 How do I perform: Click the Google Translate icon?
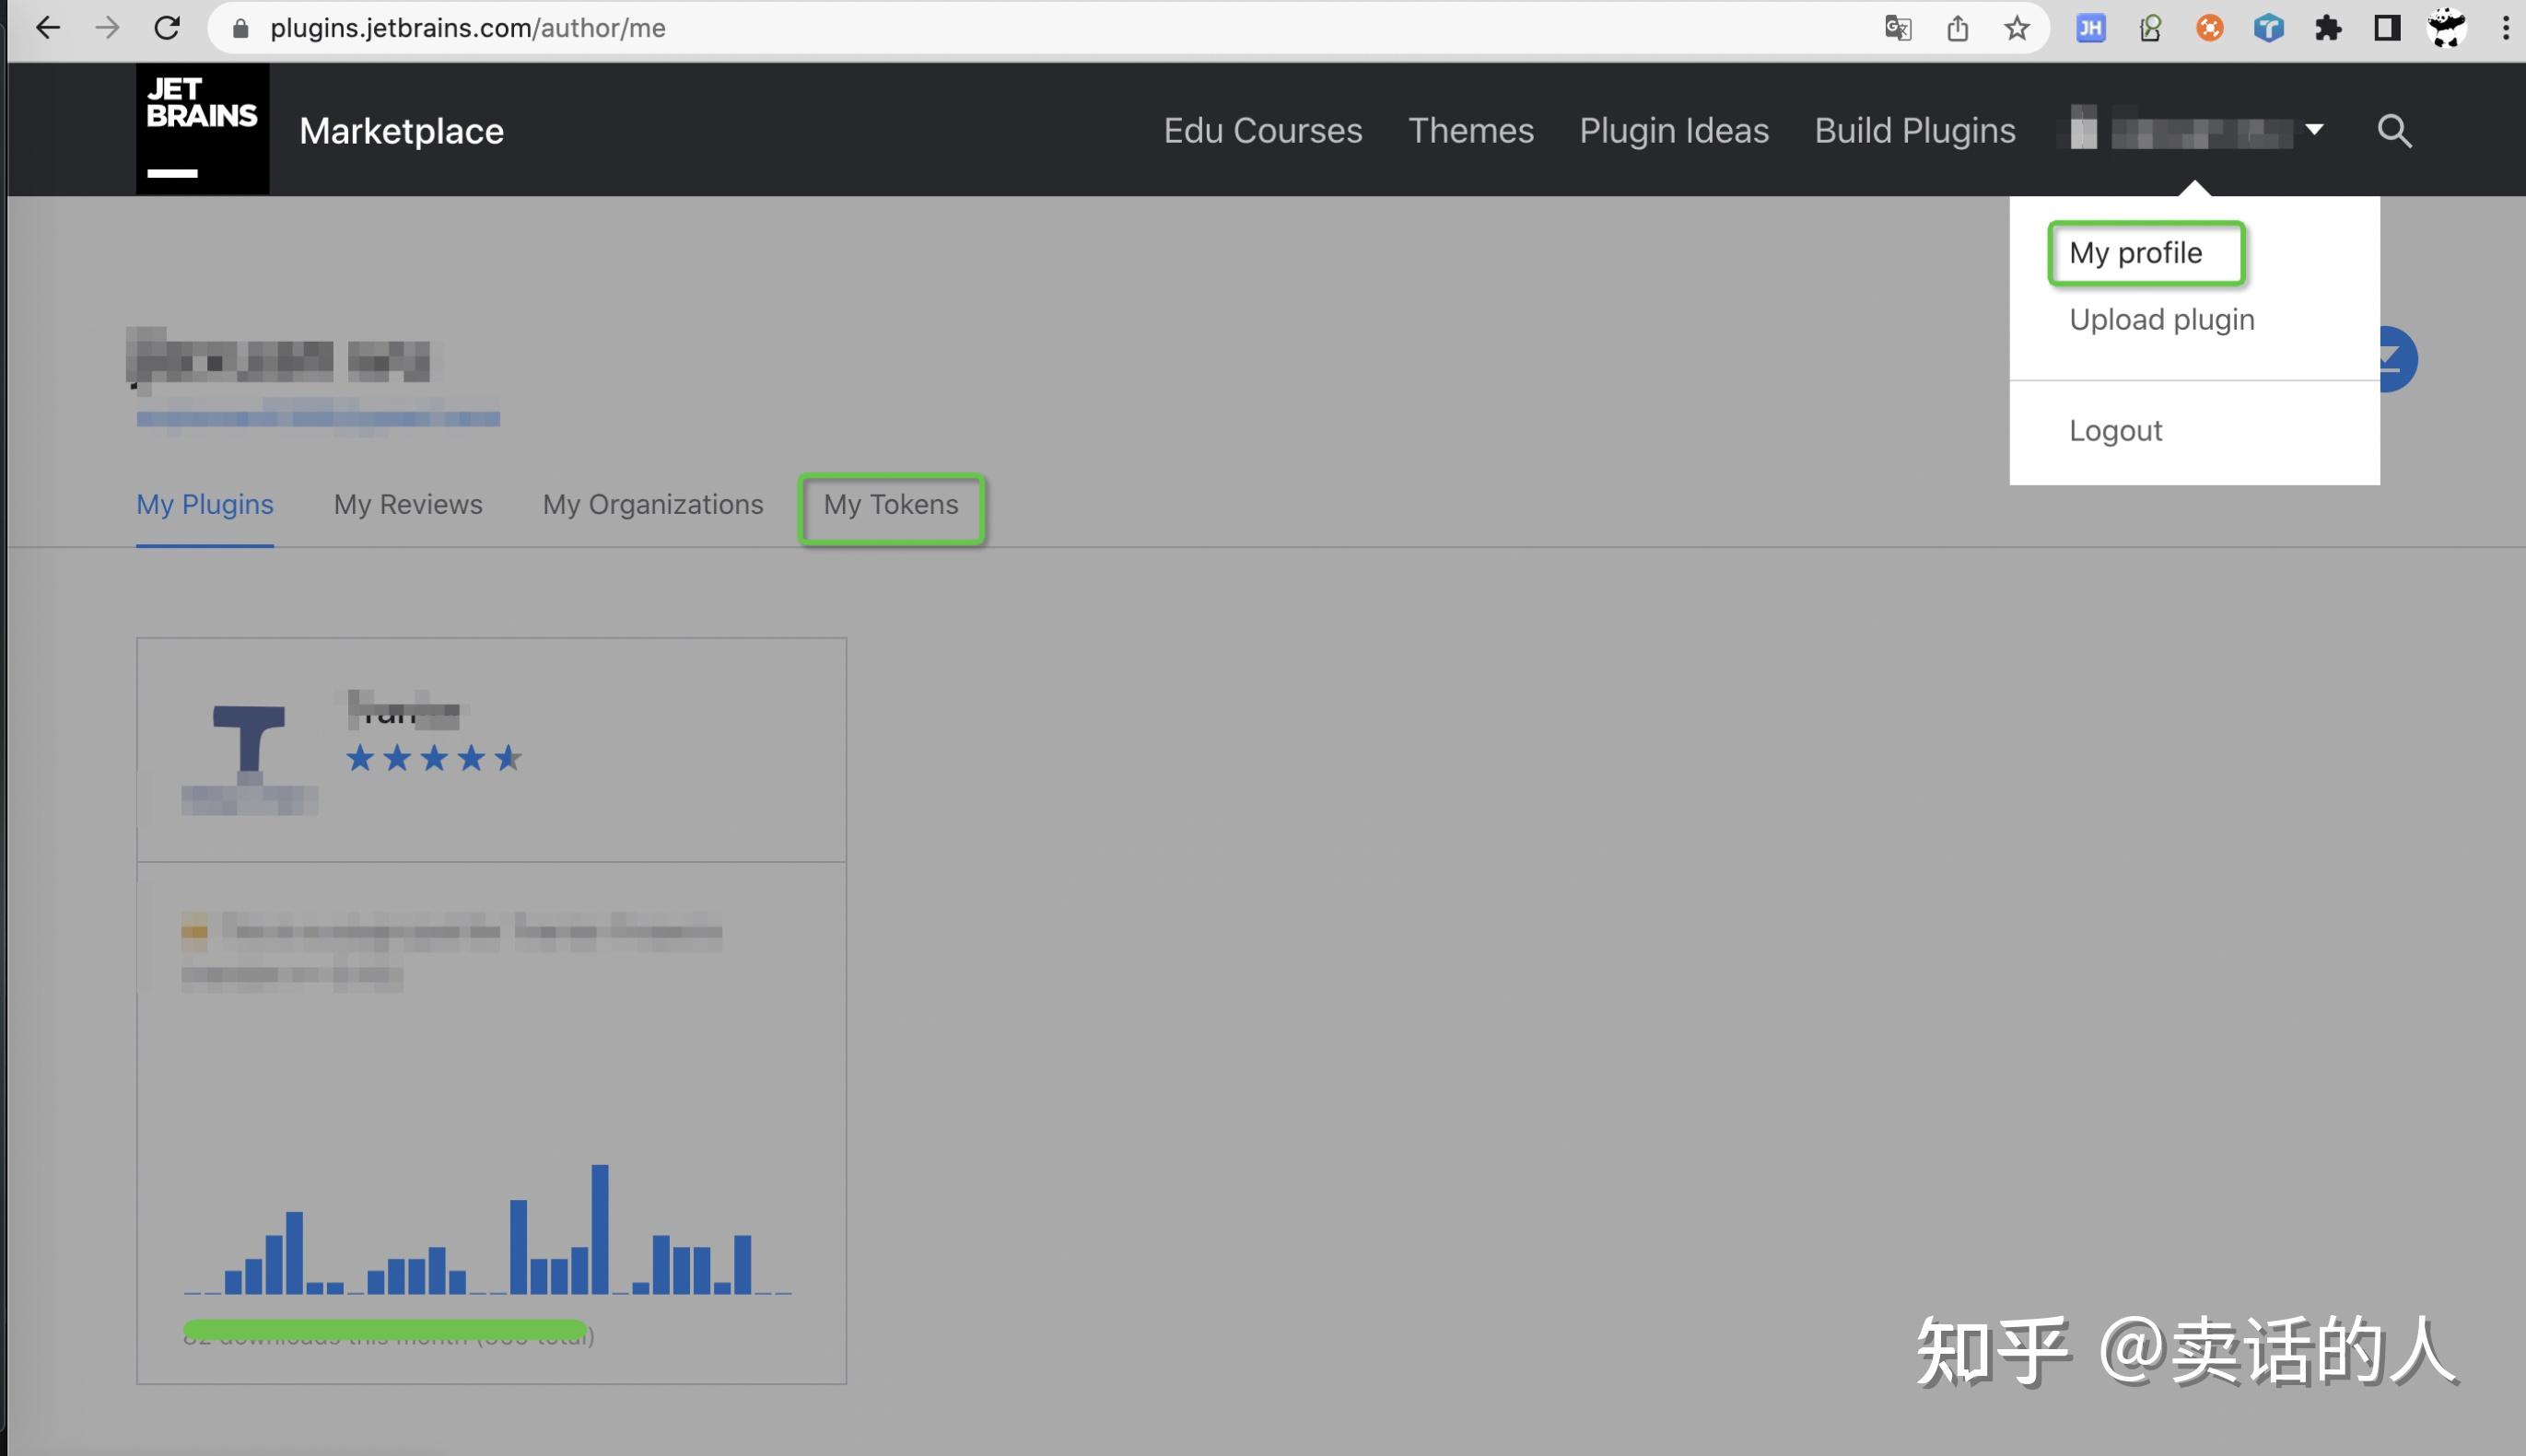(x=1897, y=28)
